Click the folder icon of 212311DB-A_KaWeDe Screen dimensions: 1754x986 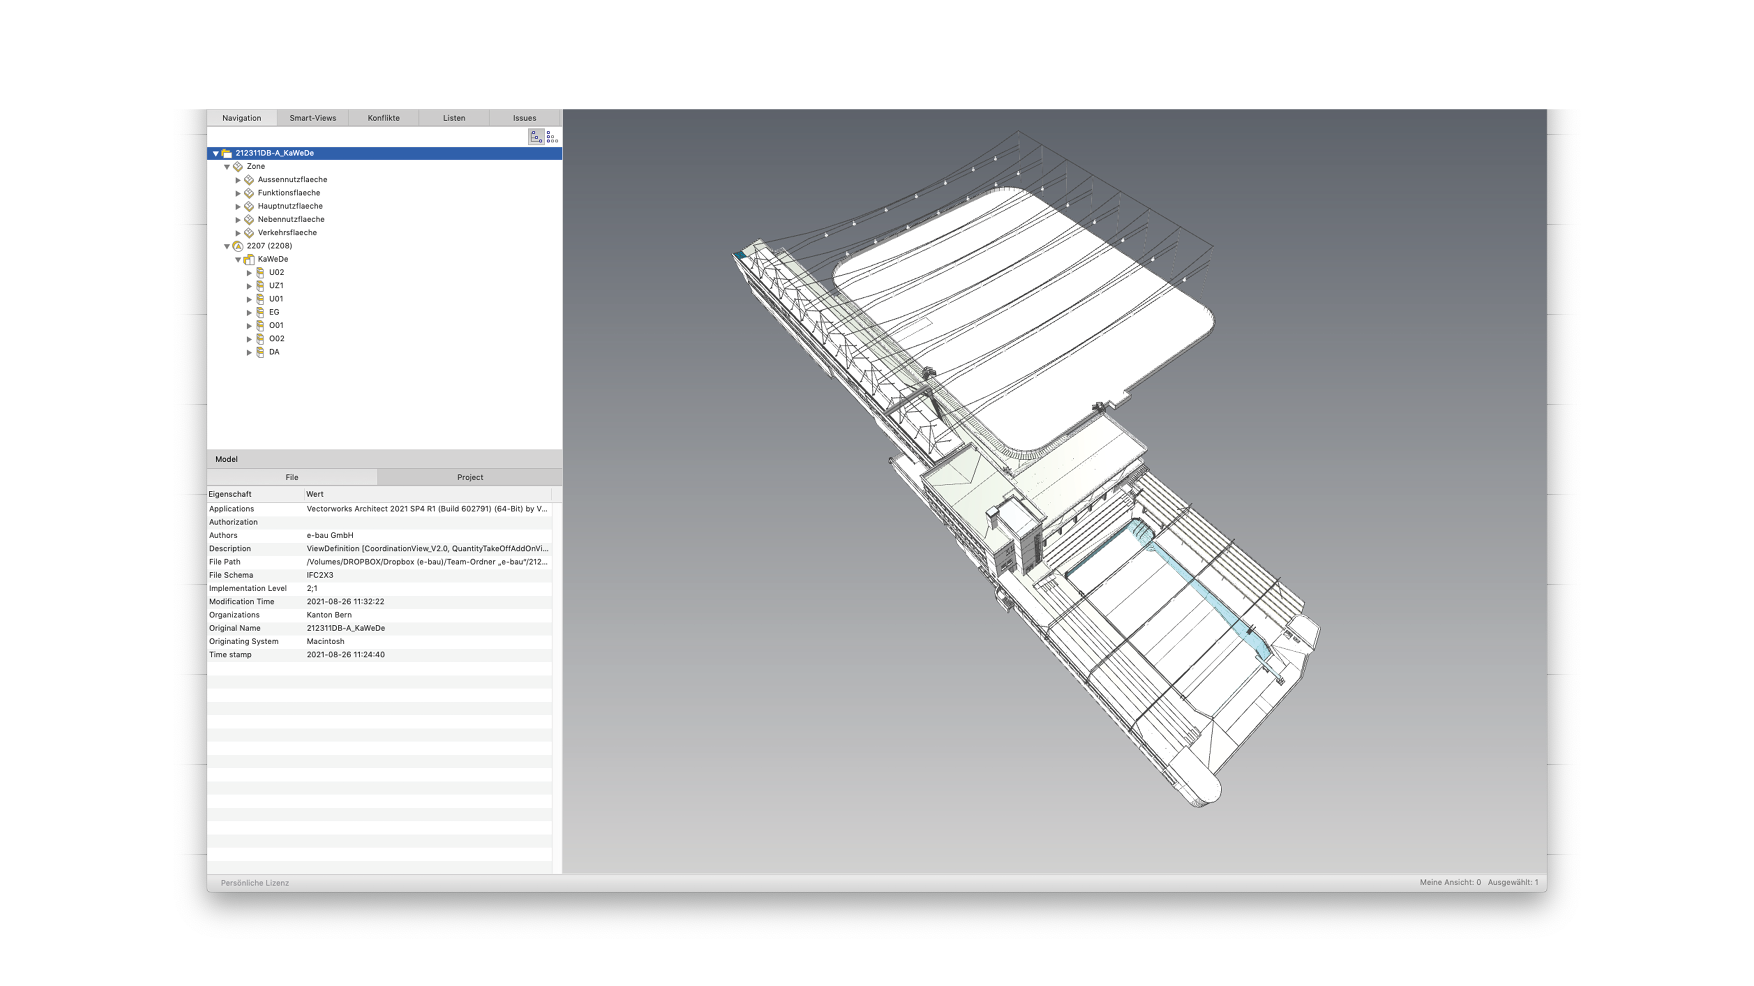tap(227, 153)
